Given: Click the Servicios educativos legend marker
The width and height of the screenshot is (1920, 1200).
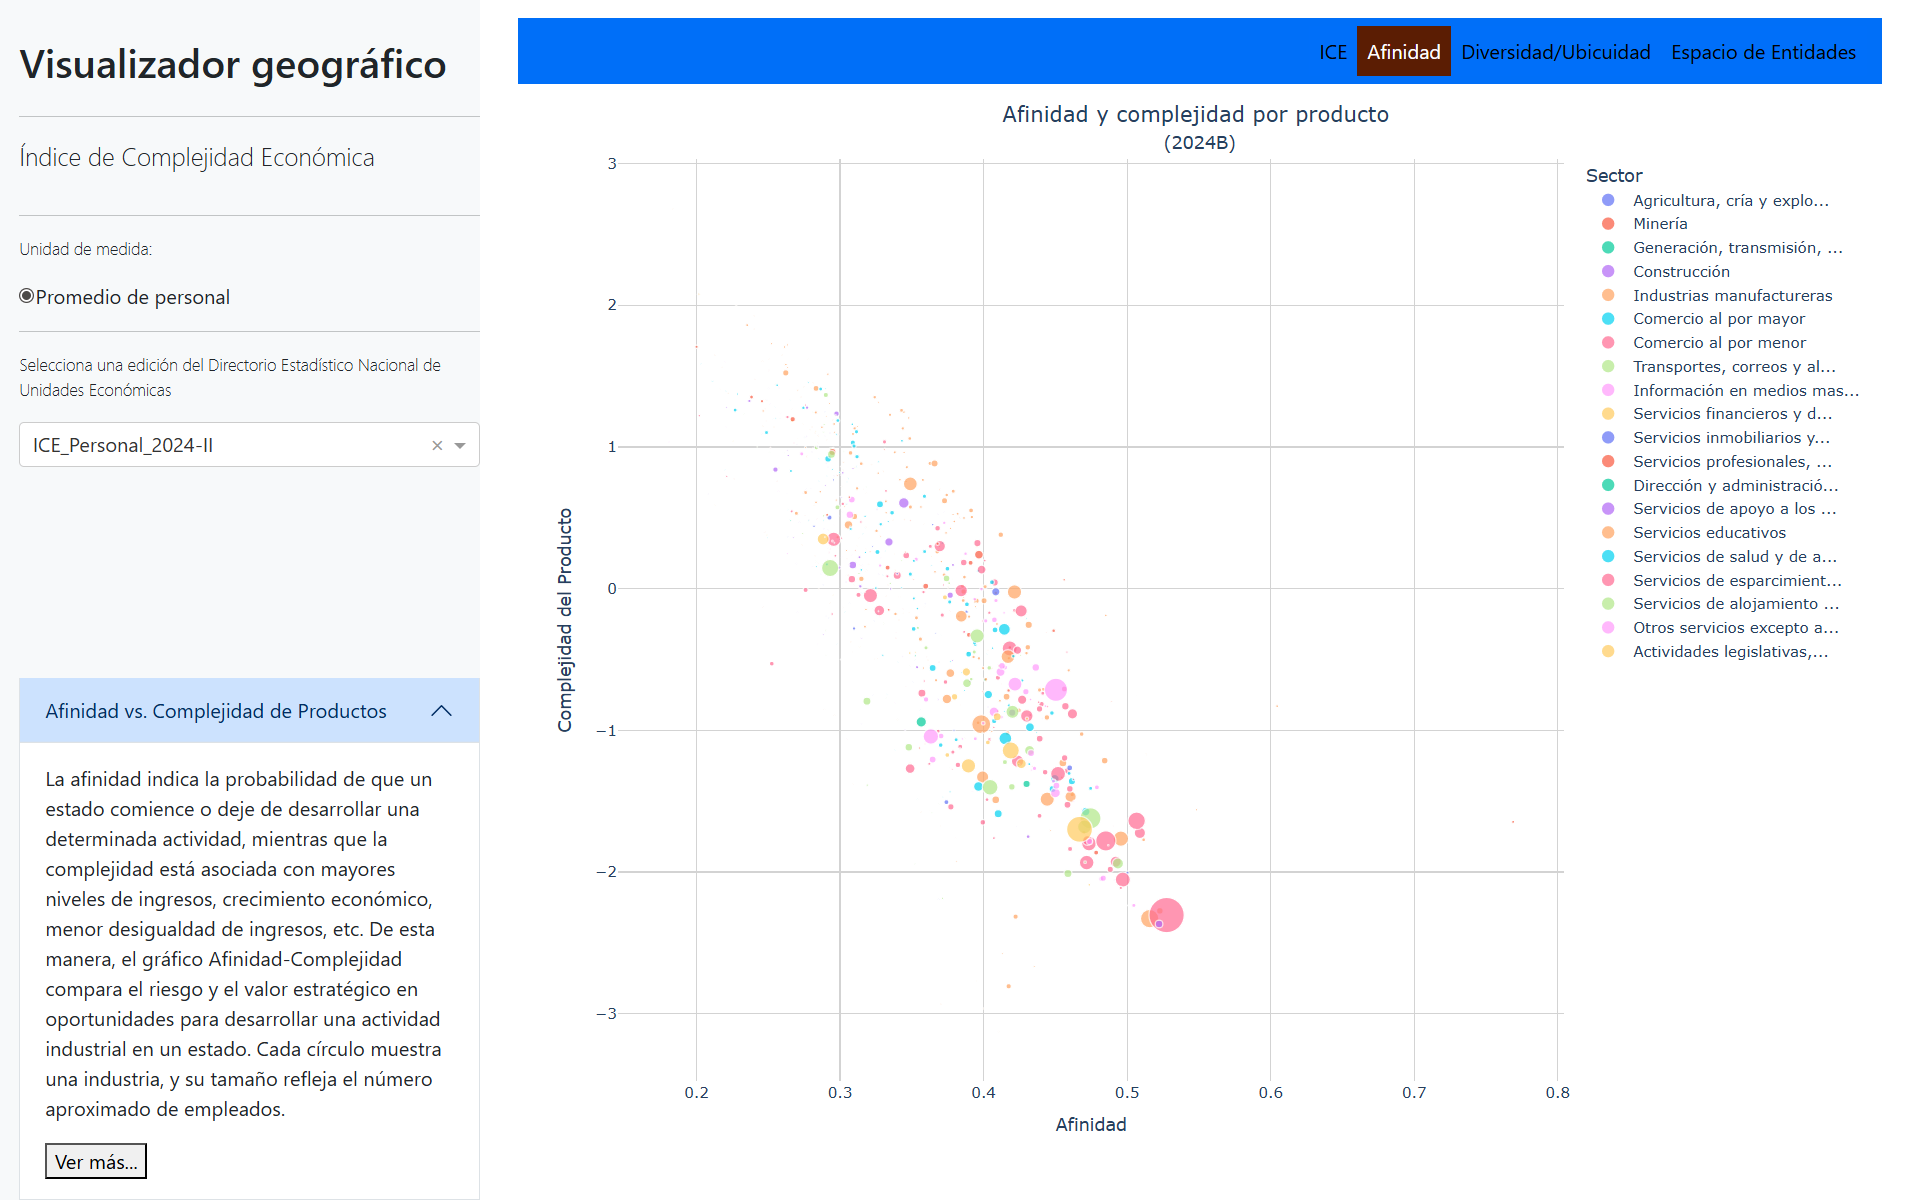Looking at the screenshot, I should [x=1608, y=533].
